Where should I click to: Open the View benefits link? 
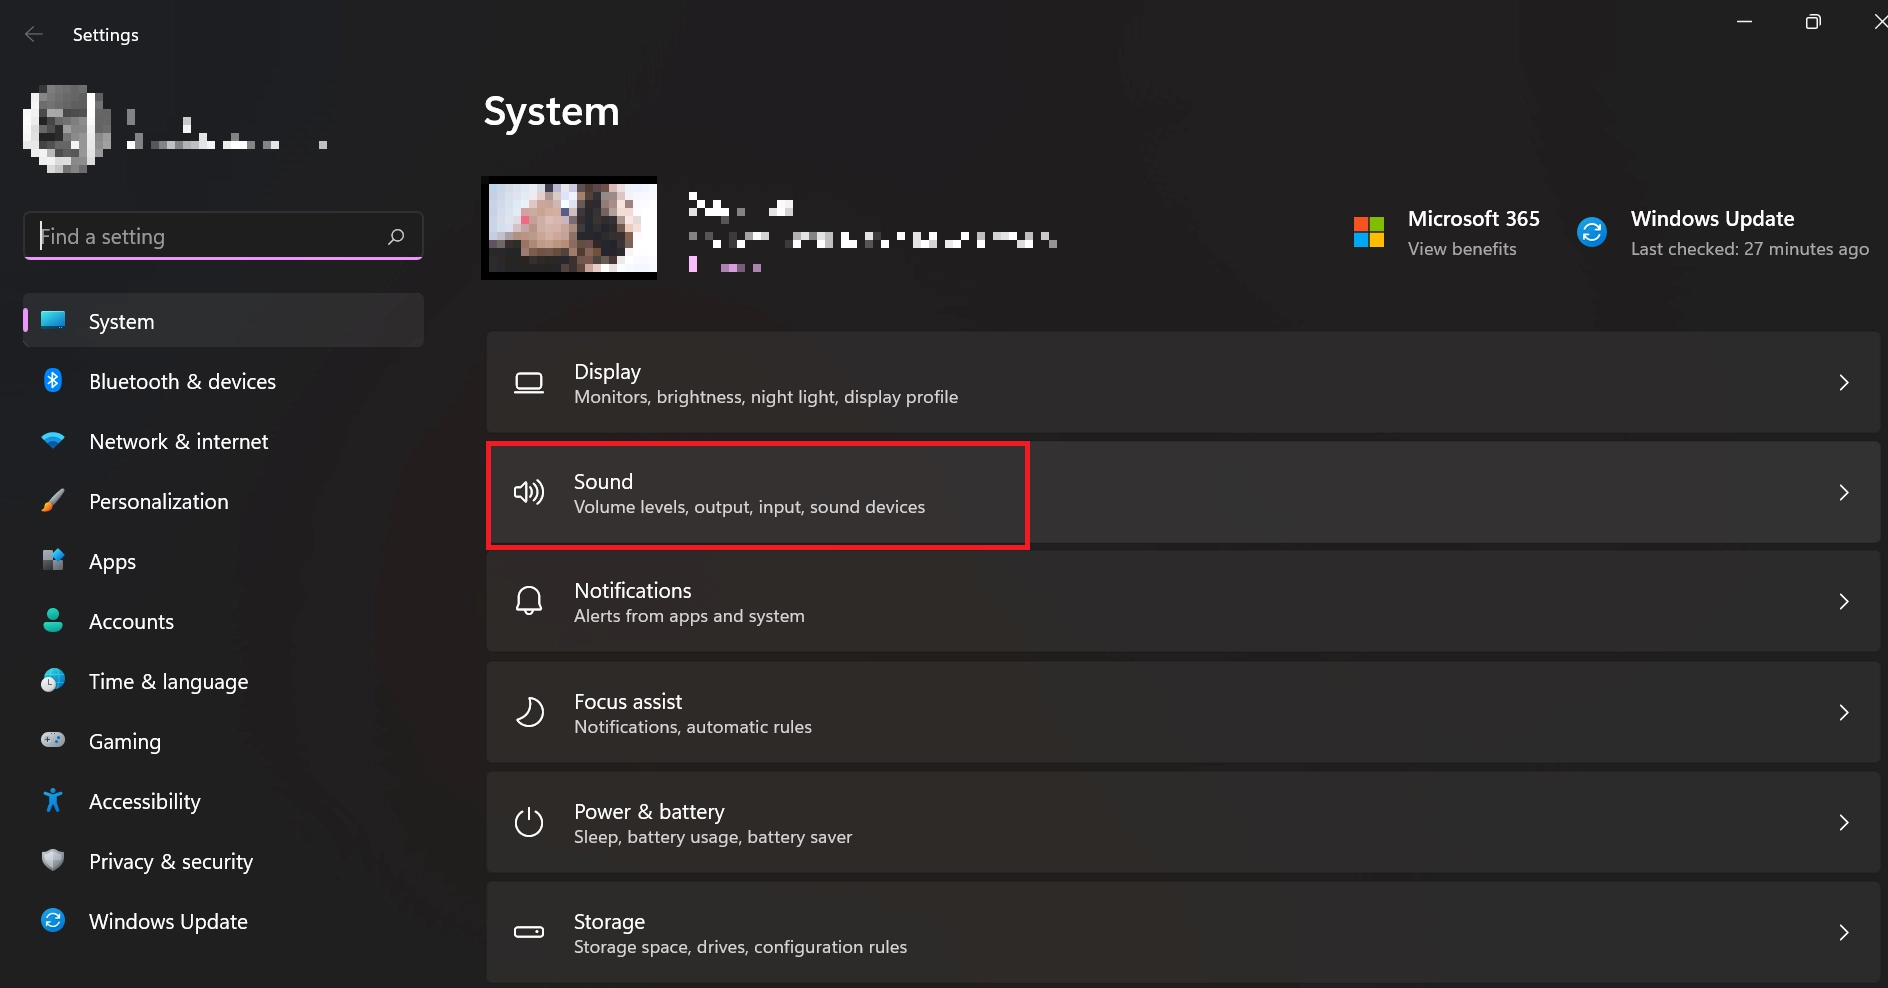click(x=1462, y=248)
